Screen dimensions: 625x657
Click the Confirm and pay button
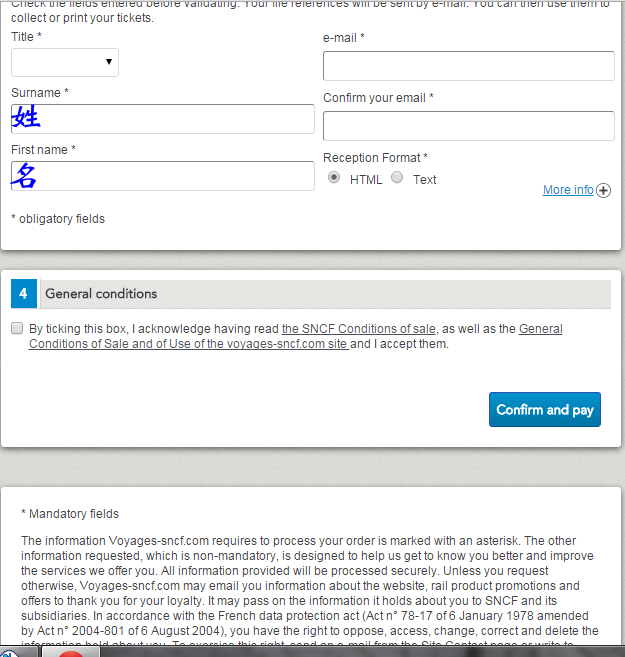544,410
